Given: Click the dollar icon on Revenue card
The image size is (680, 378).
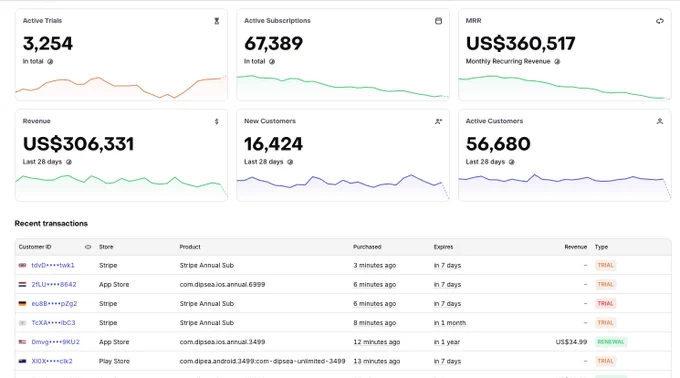Looking at the screenshot, I should (217, 121).
